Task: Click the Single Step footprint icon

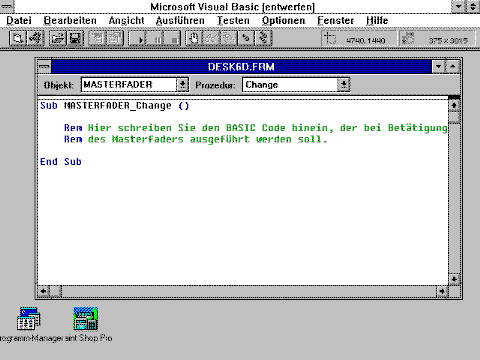Action: click(x=246, y=38)
